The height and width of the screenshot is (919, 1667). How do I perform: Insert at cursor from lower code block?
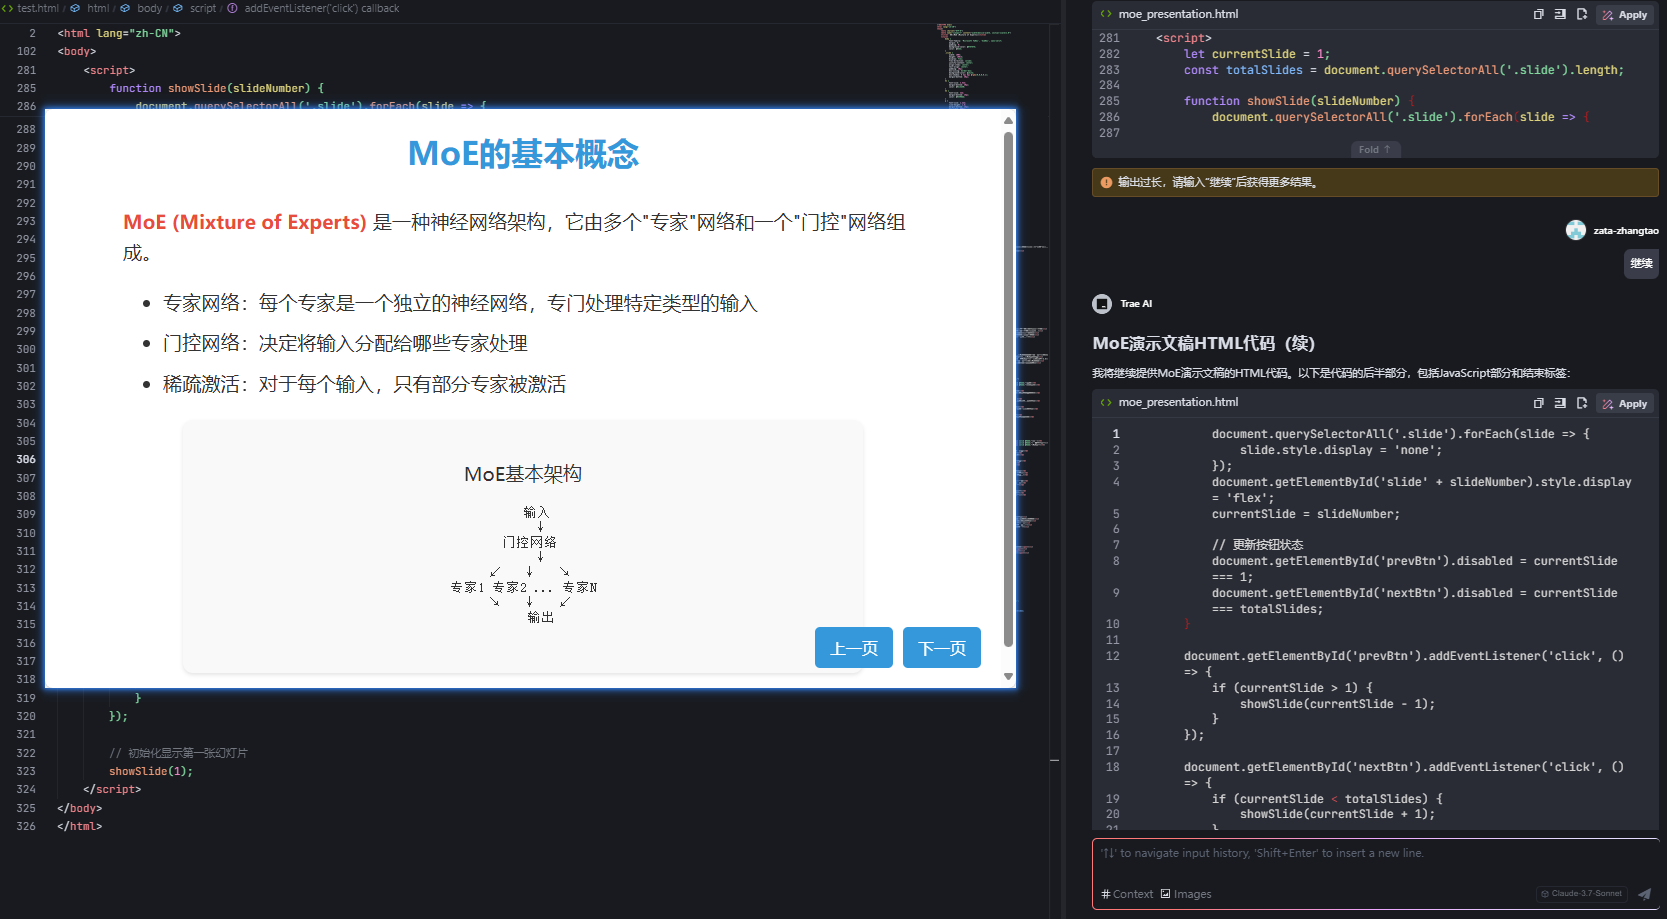tap(1560, 403)
